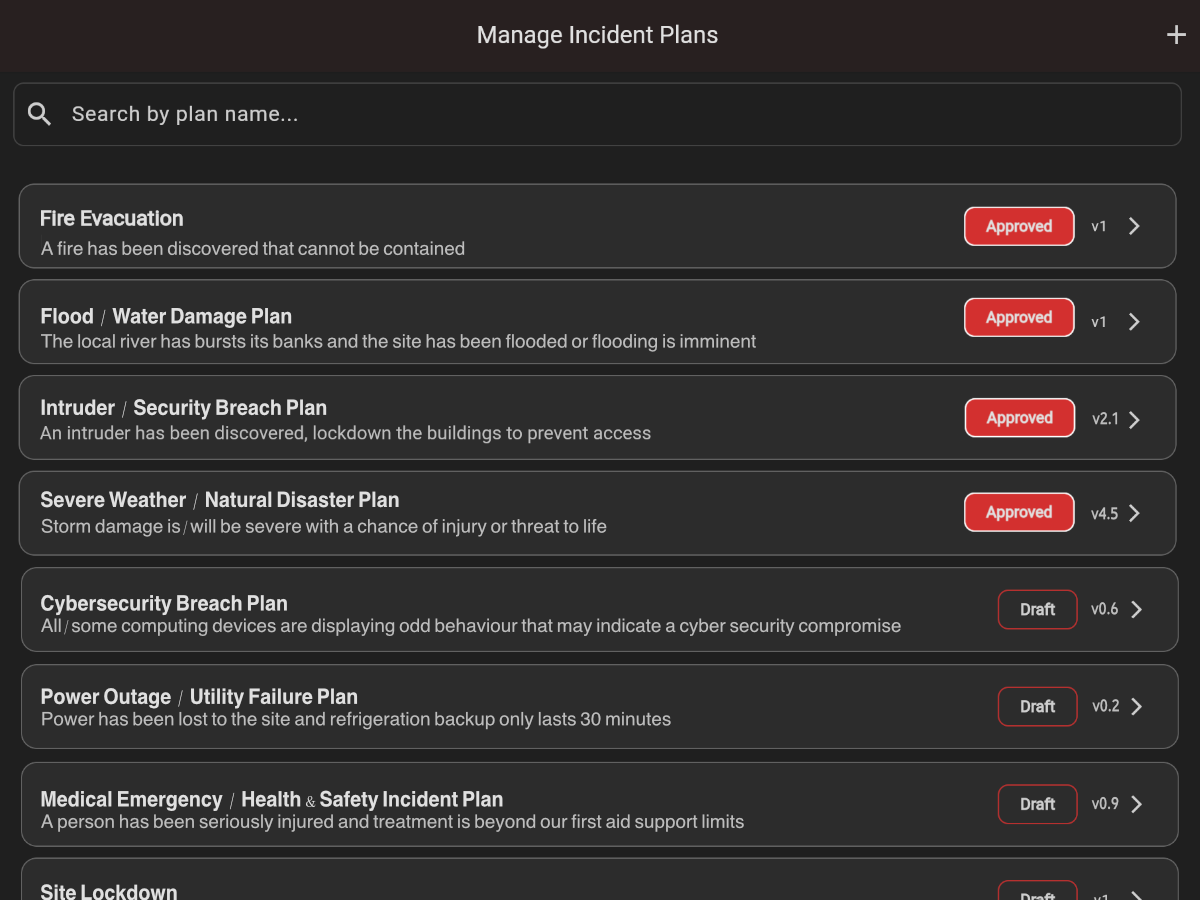
Task: Click the plus icon to add a new plan
Action: 1175,34
